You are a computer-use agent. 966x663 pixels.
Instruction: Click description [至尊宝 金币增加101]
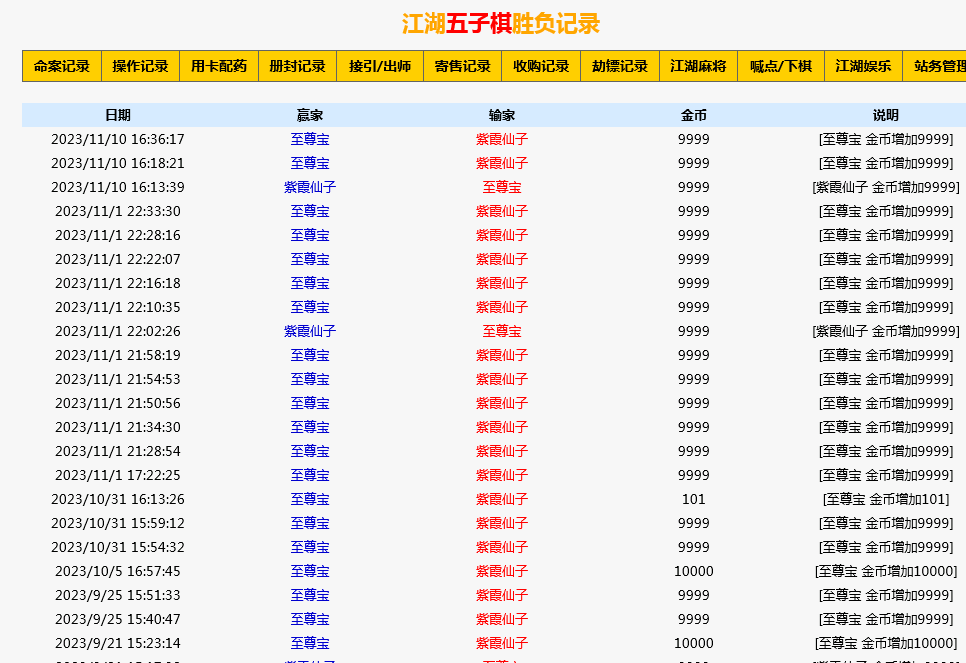coord(886,499)
